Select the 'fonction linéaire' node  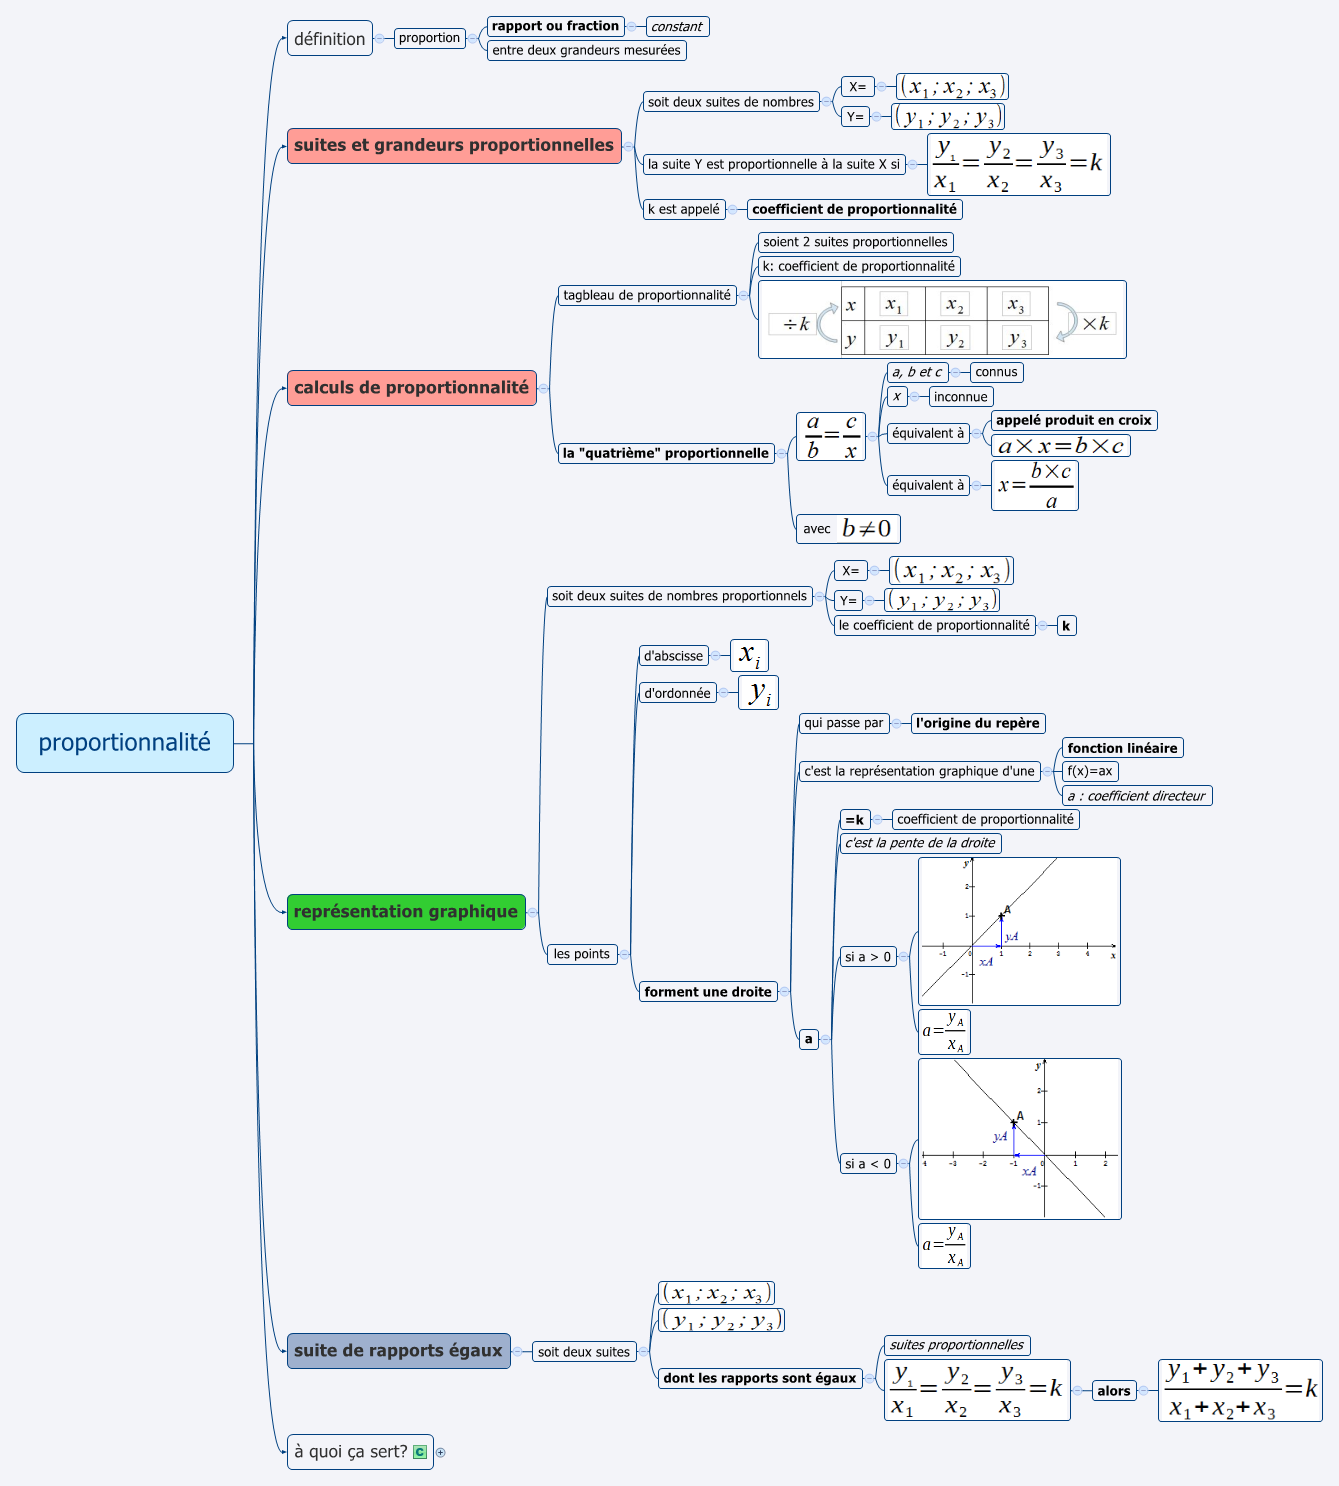point(1122,748)
